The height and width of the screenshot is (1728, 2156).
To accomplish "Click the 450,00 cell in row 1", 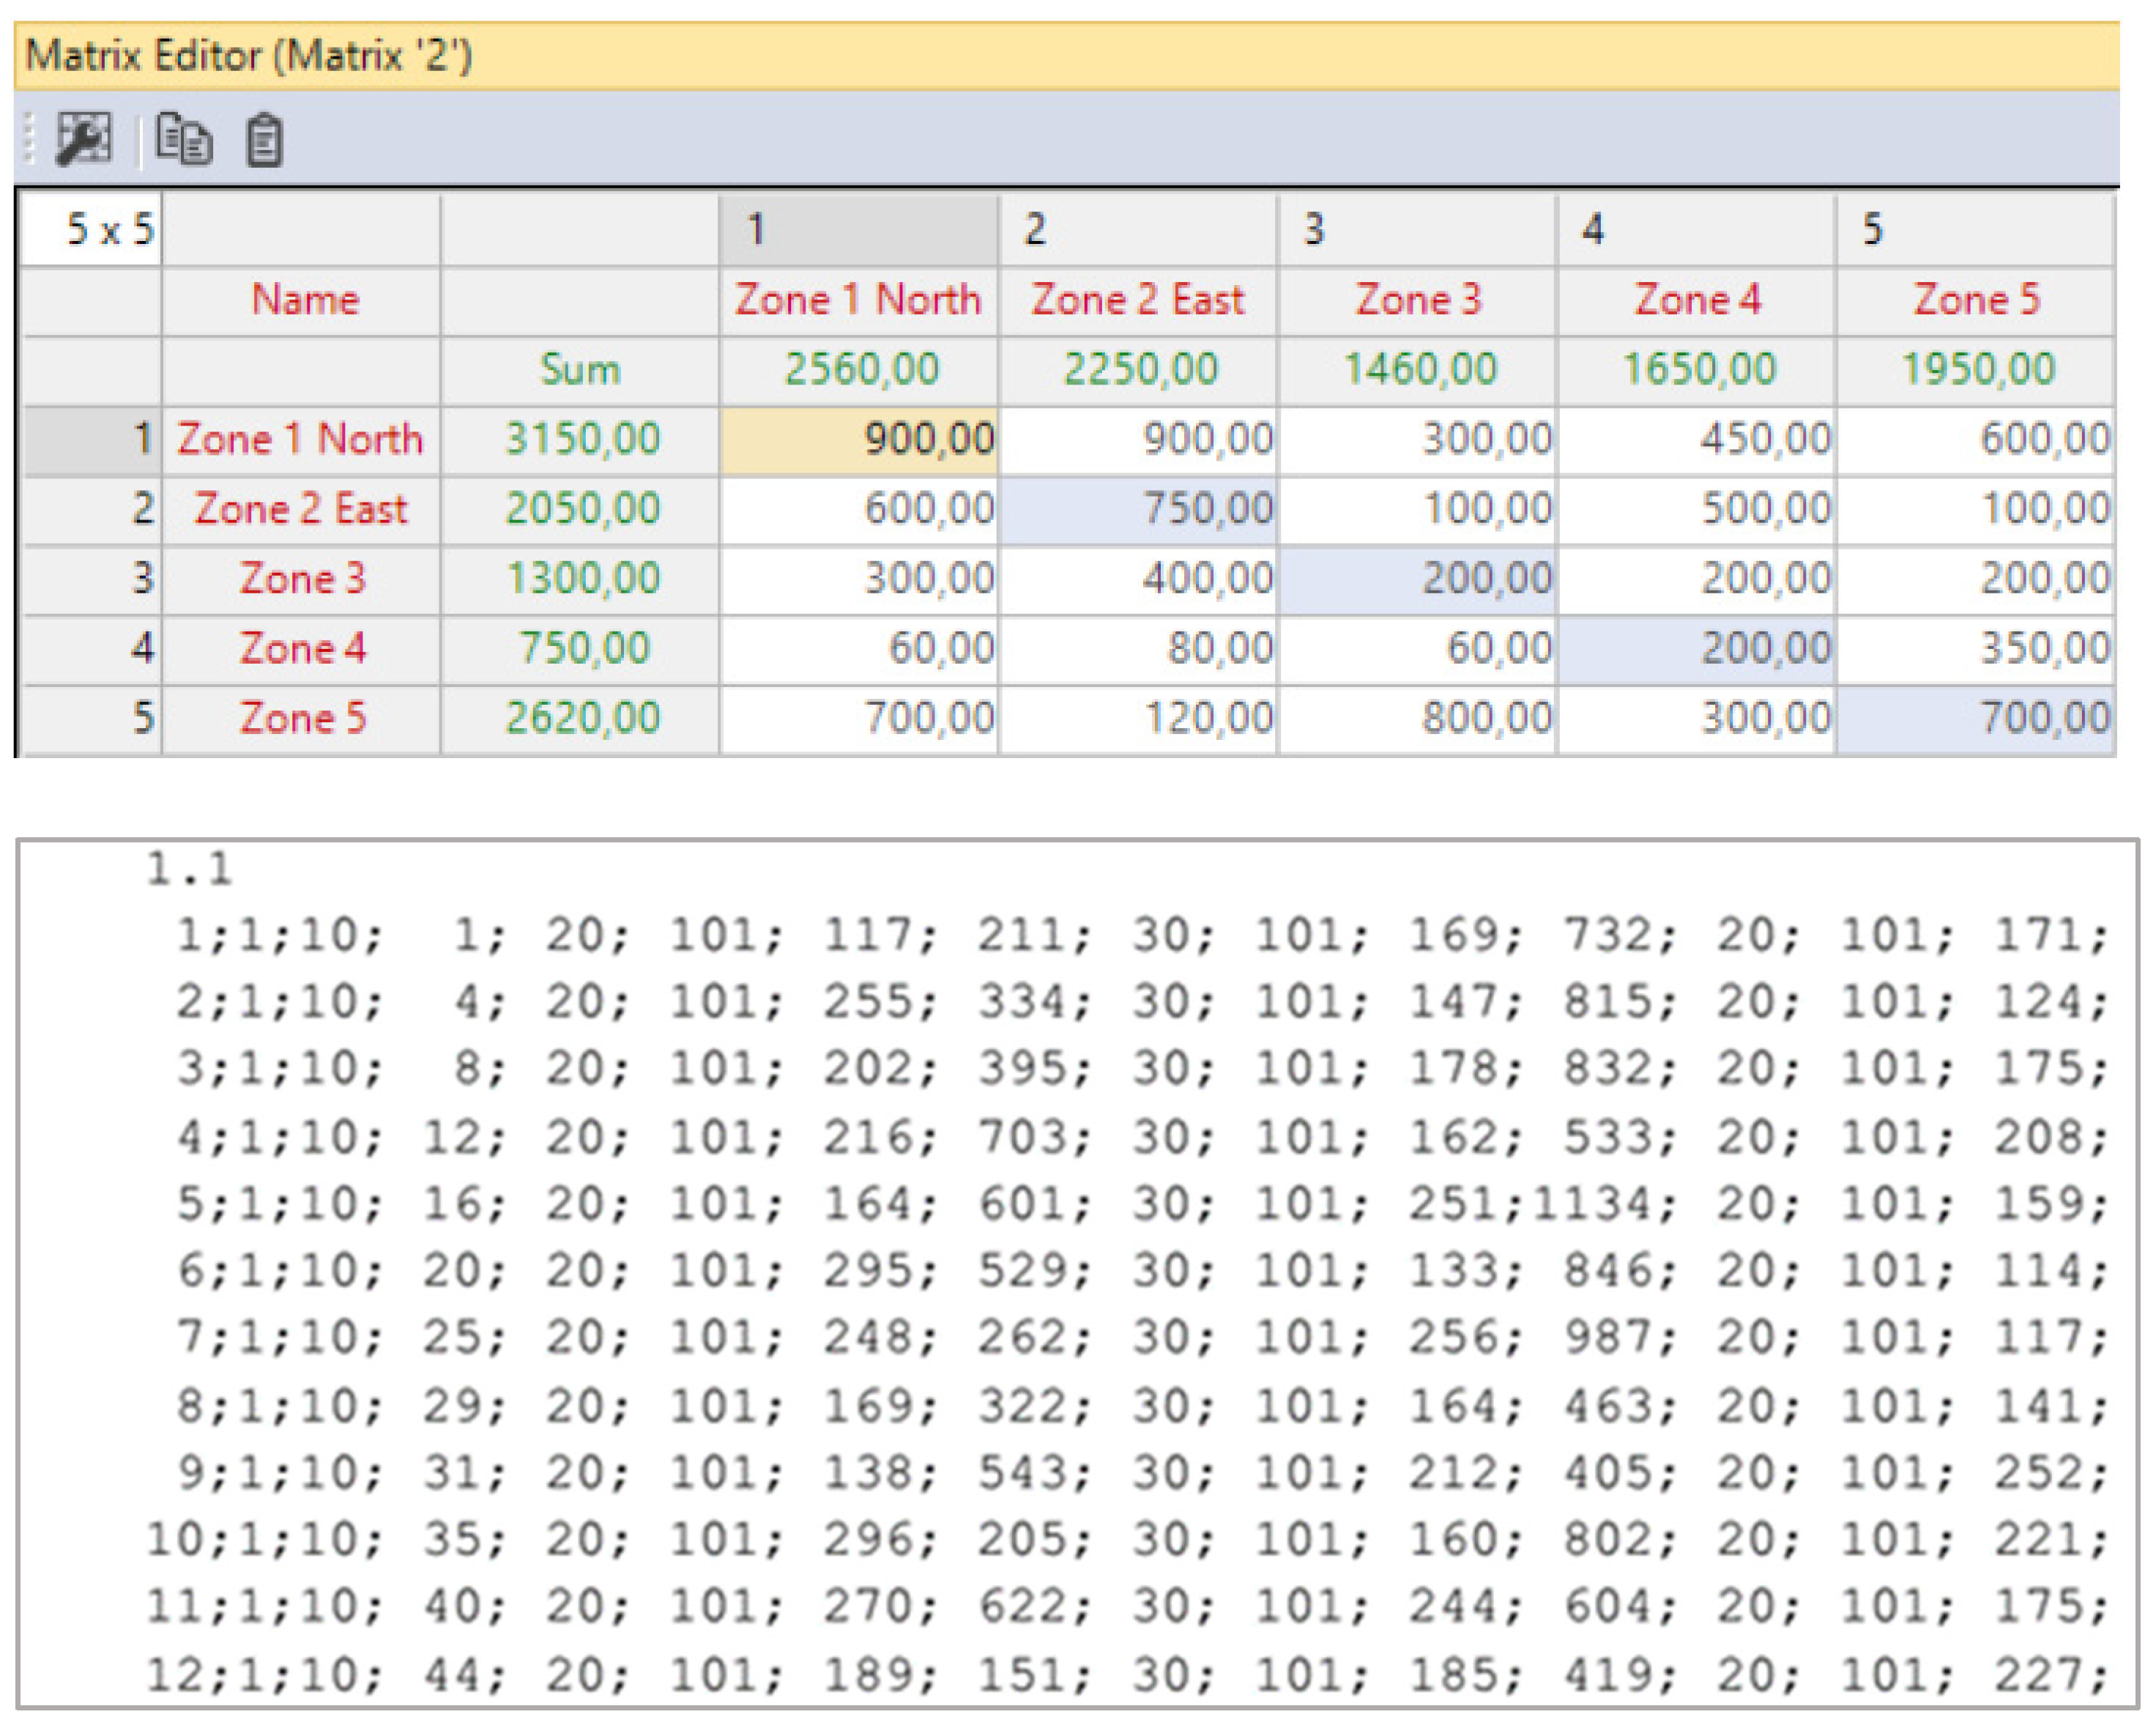I will 1696,439.
